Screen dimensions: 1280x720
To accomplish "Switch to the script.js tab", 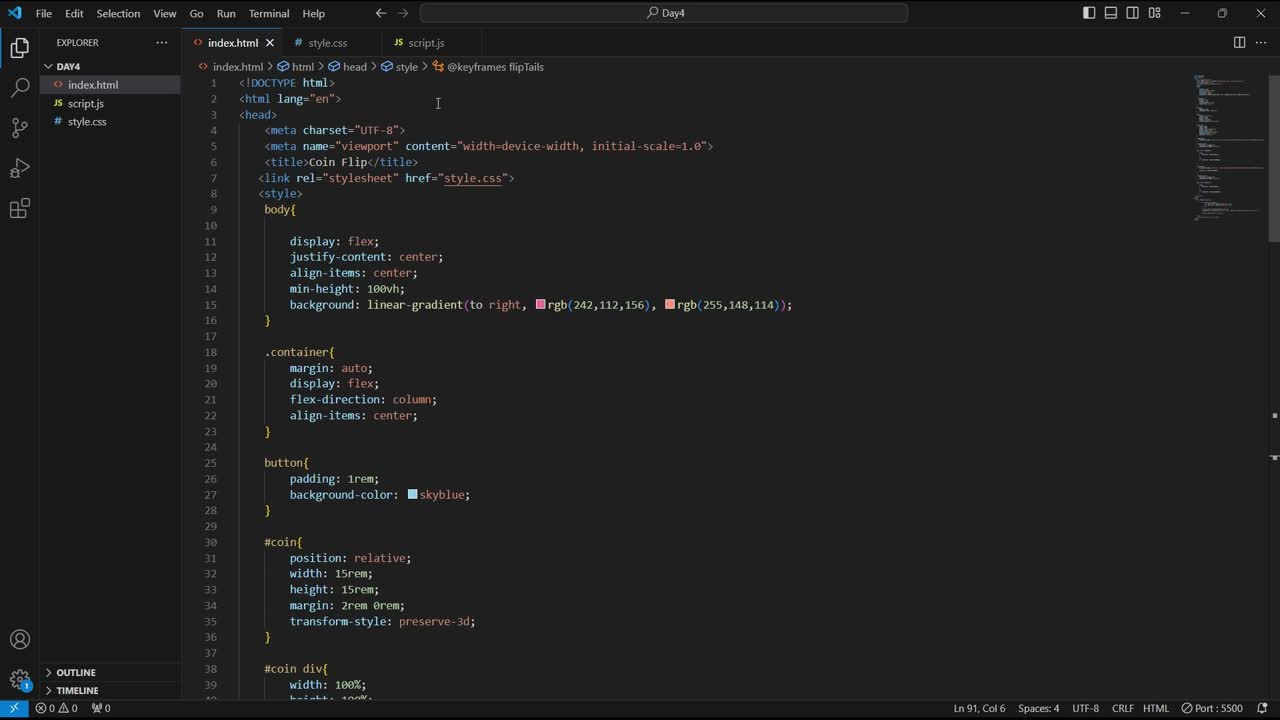I will (x=426, y=43).
